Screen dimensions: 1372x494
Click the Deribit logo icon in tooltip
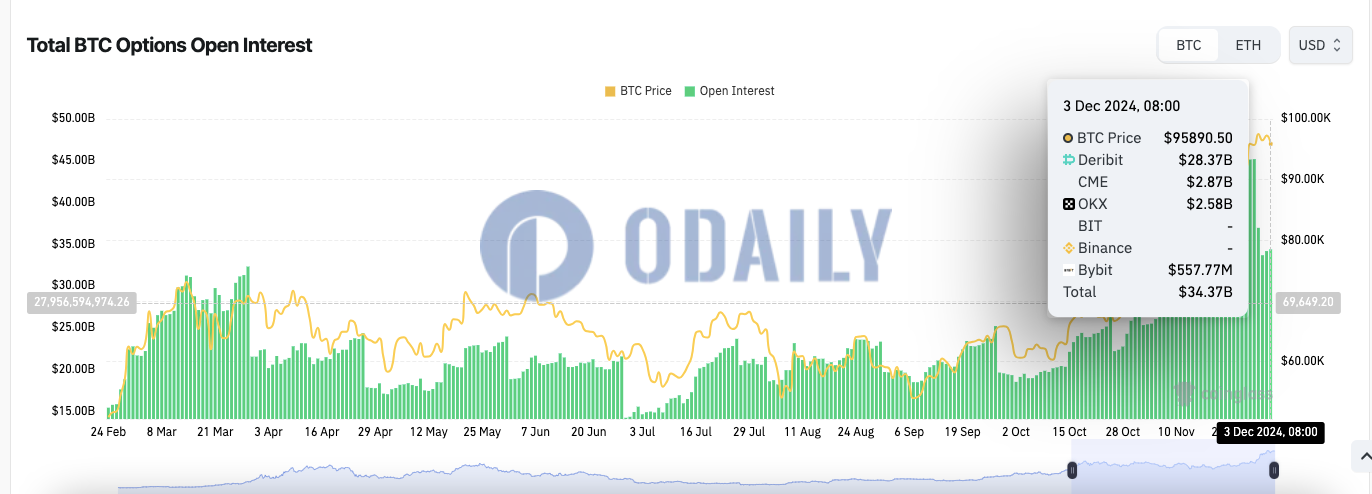(x=1068, y=160)
